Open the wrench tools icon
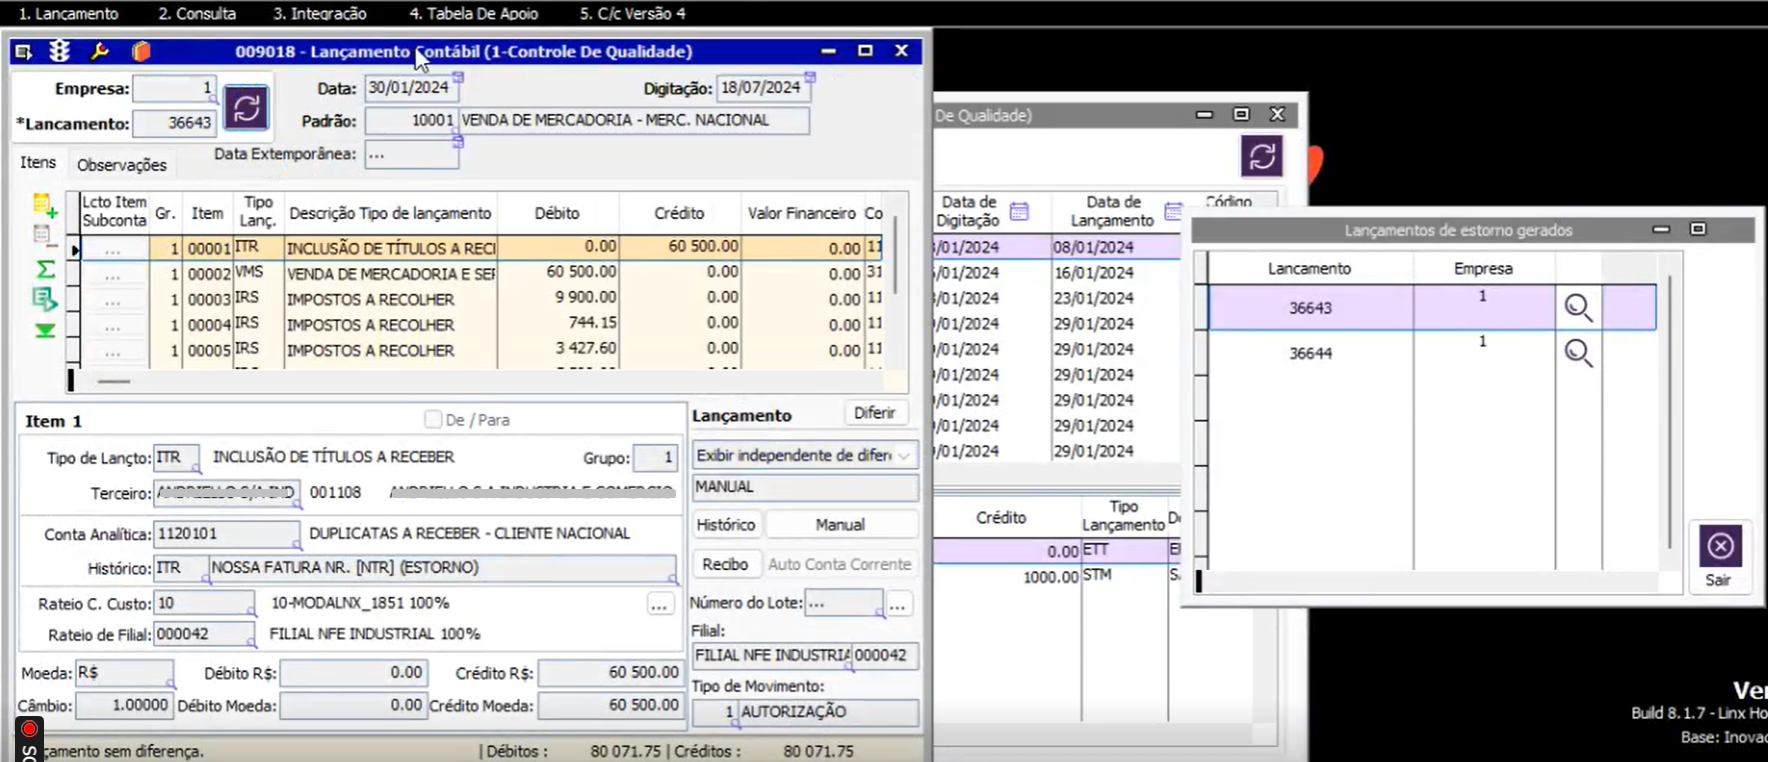This screenshot has height=762, width=1768. pos(99,51)
